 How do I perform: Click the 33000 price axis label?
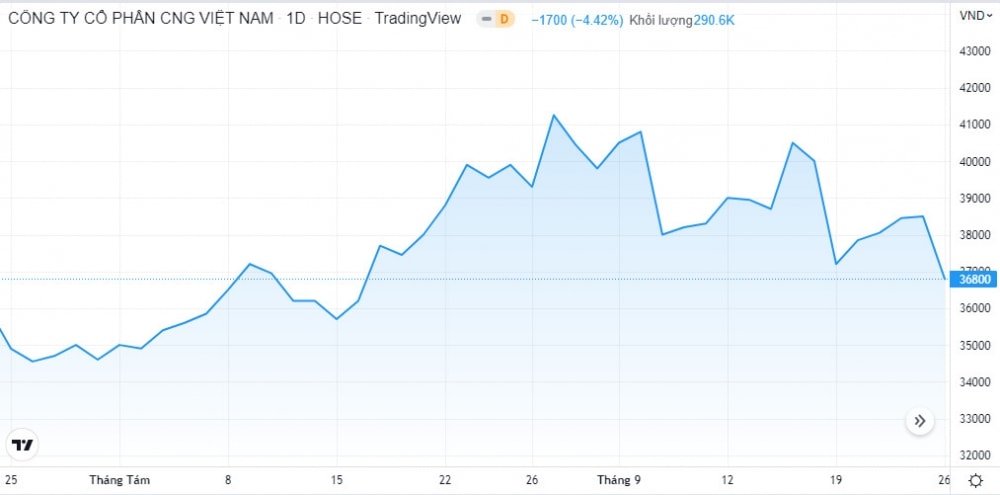pyautogui.click(x=975, y=419)
